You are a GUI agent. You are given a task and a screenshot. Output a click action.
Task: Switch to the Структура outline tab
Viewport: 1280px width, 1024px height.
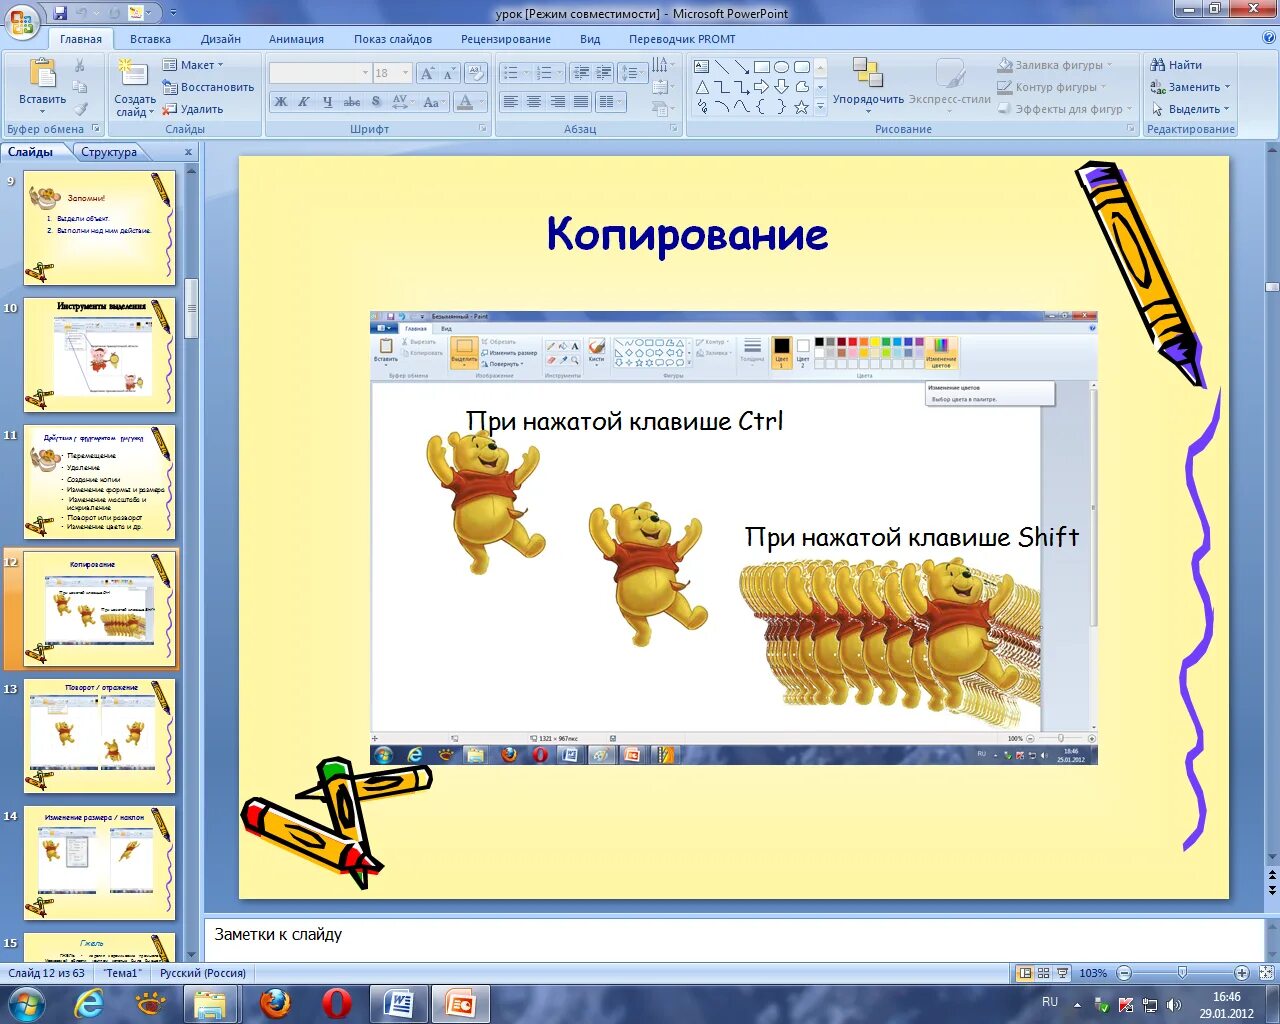pyautogui.click(x=109, y=152)
